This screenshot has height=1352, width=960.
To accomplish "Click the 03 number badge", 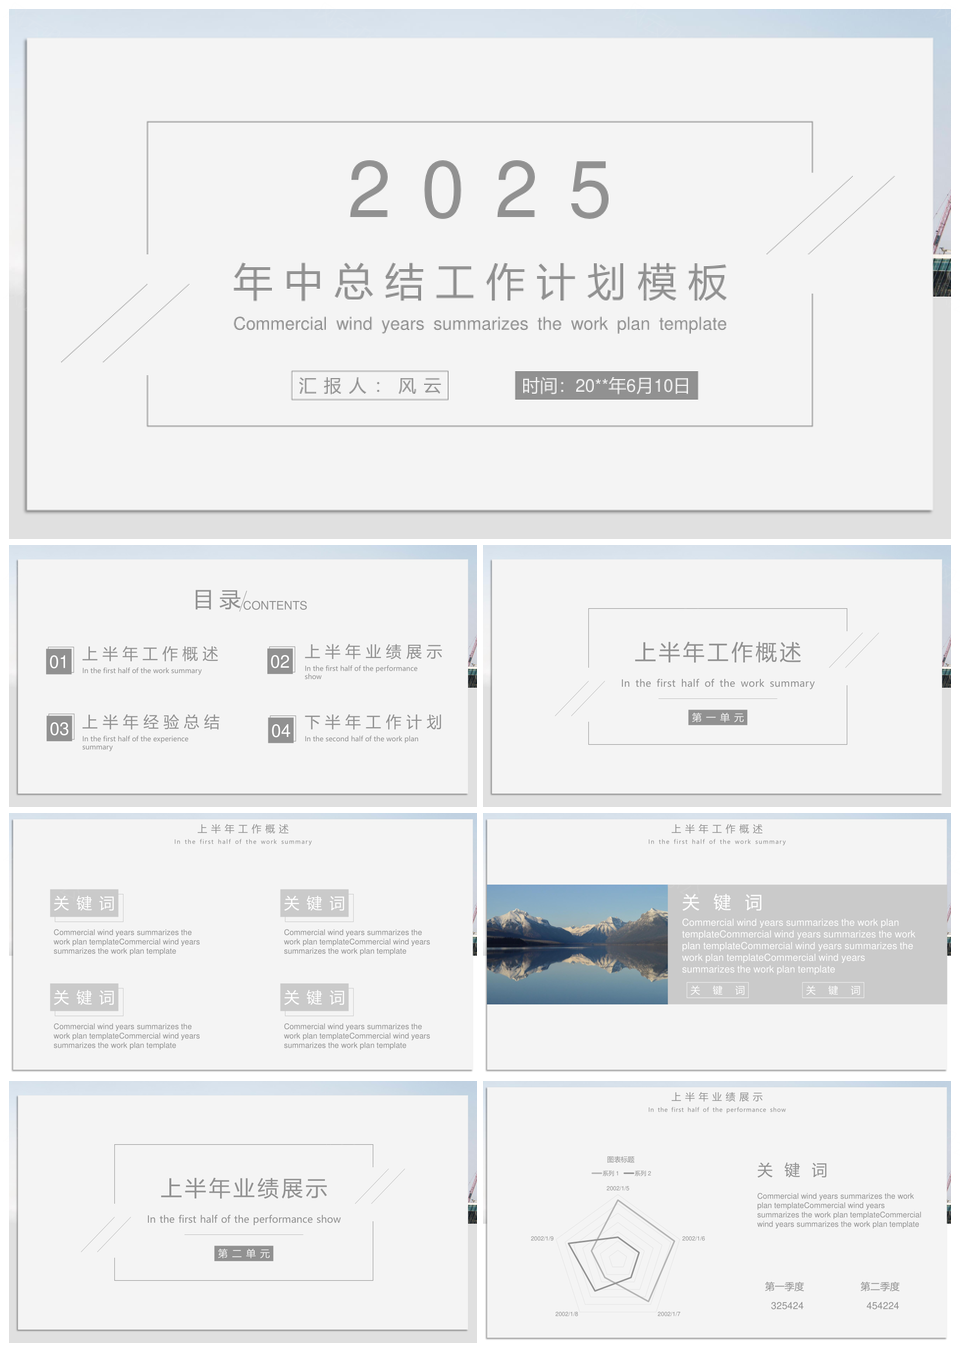I will click(x=59, y=729).
